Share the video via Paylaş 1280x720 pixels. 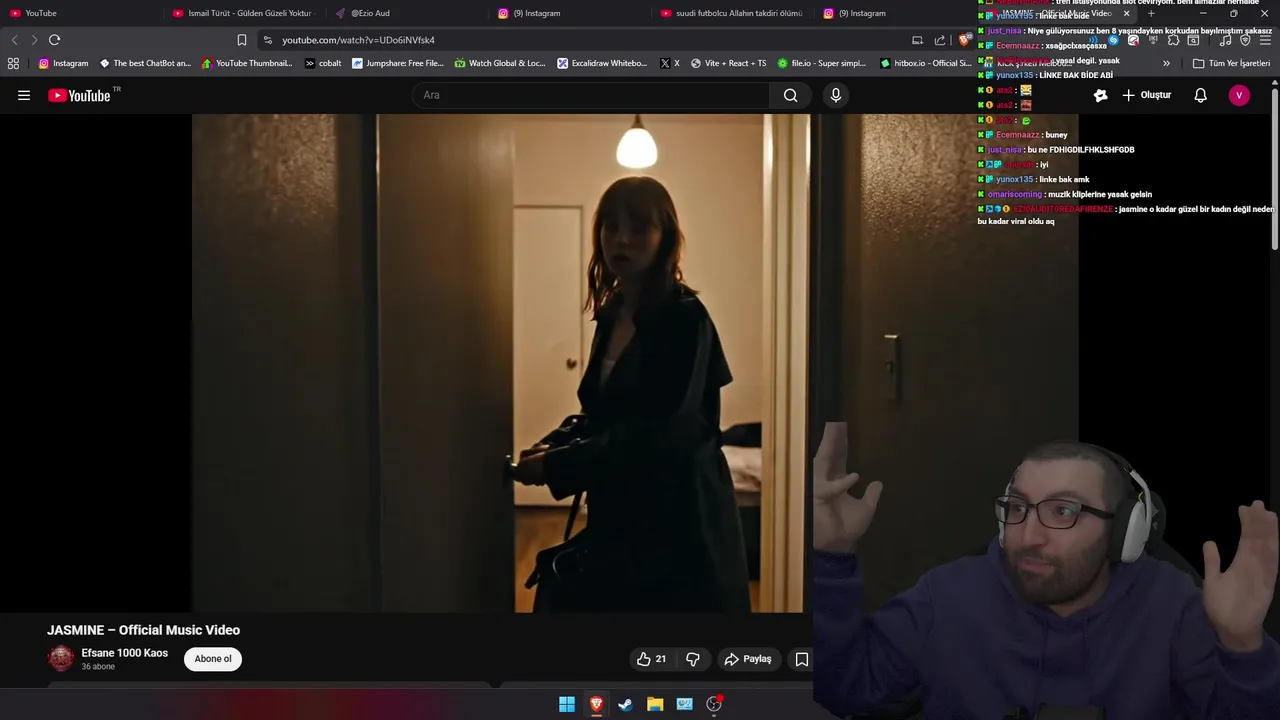coord(748,659)
